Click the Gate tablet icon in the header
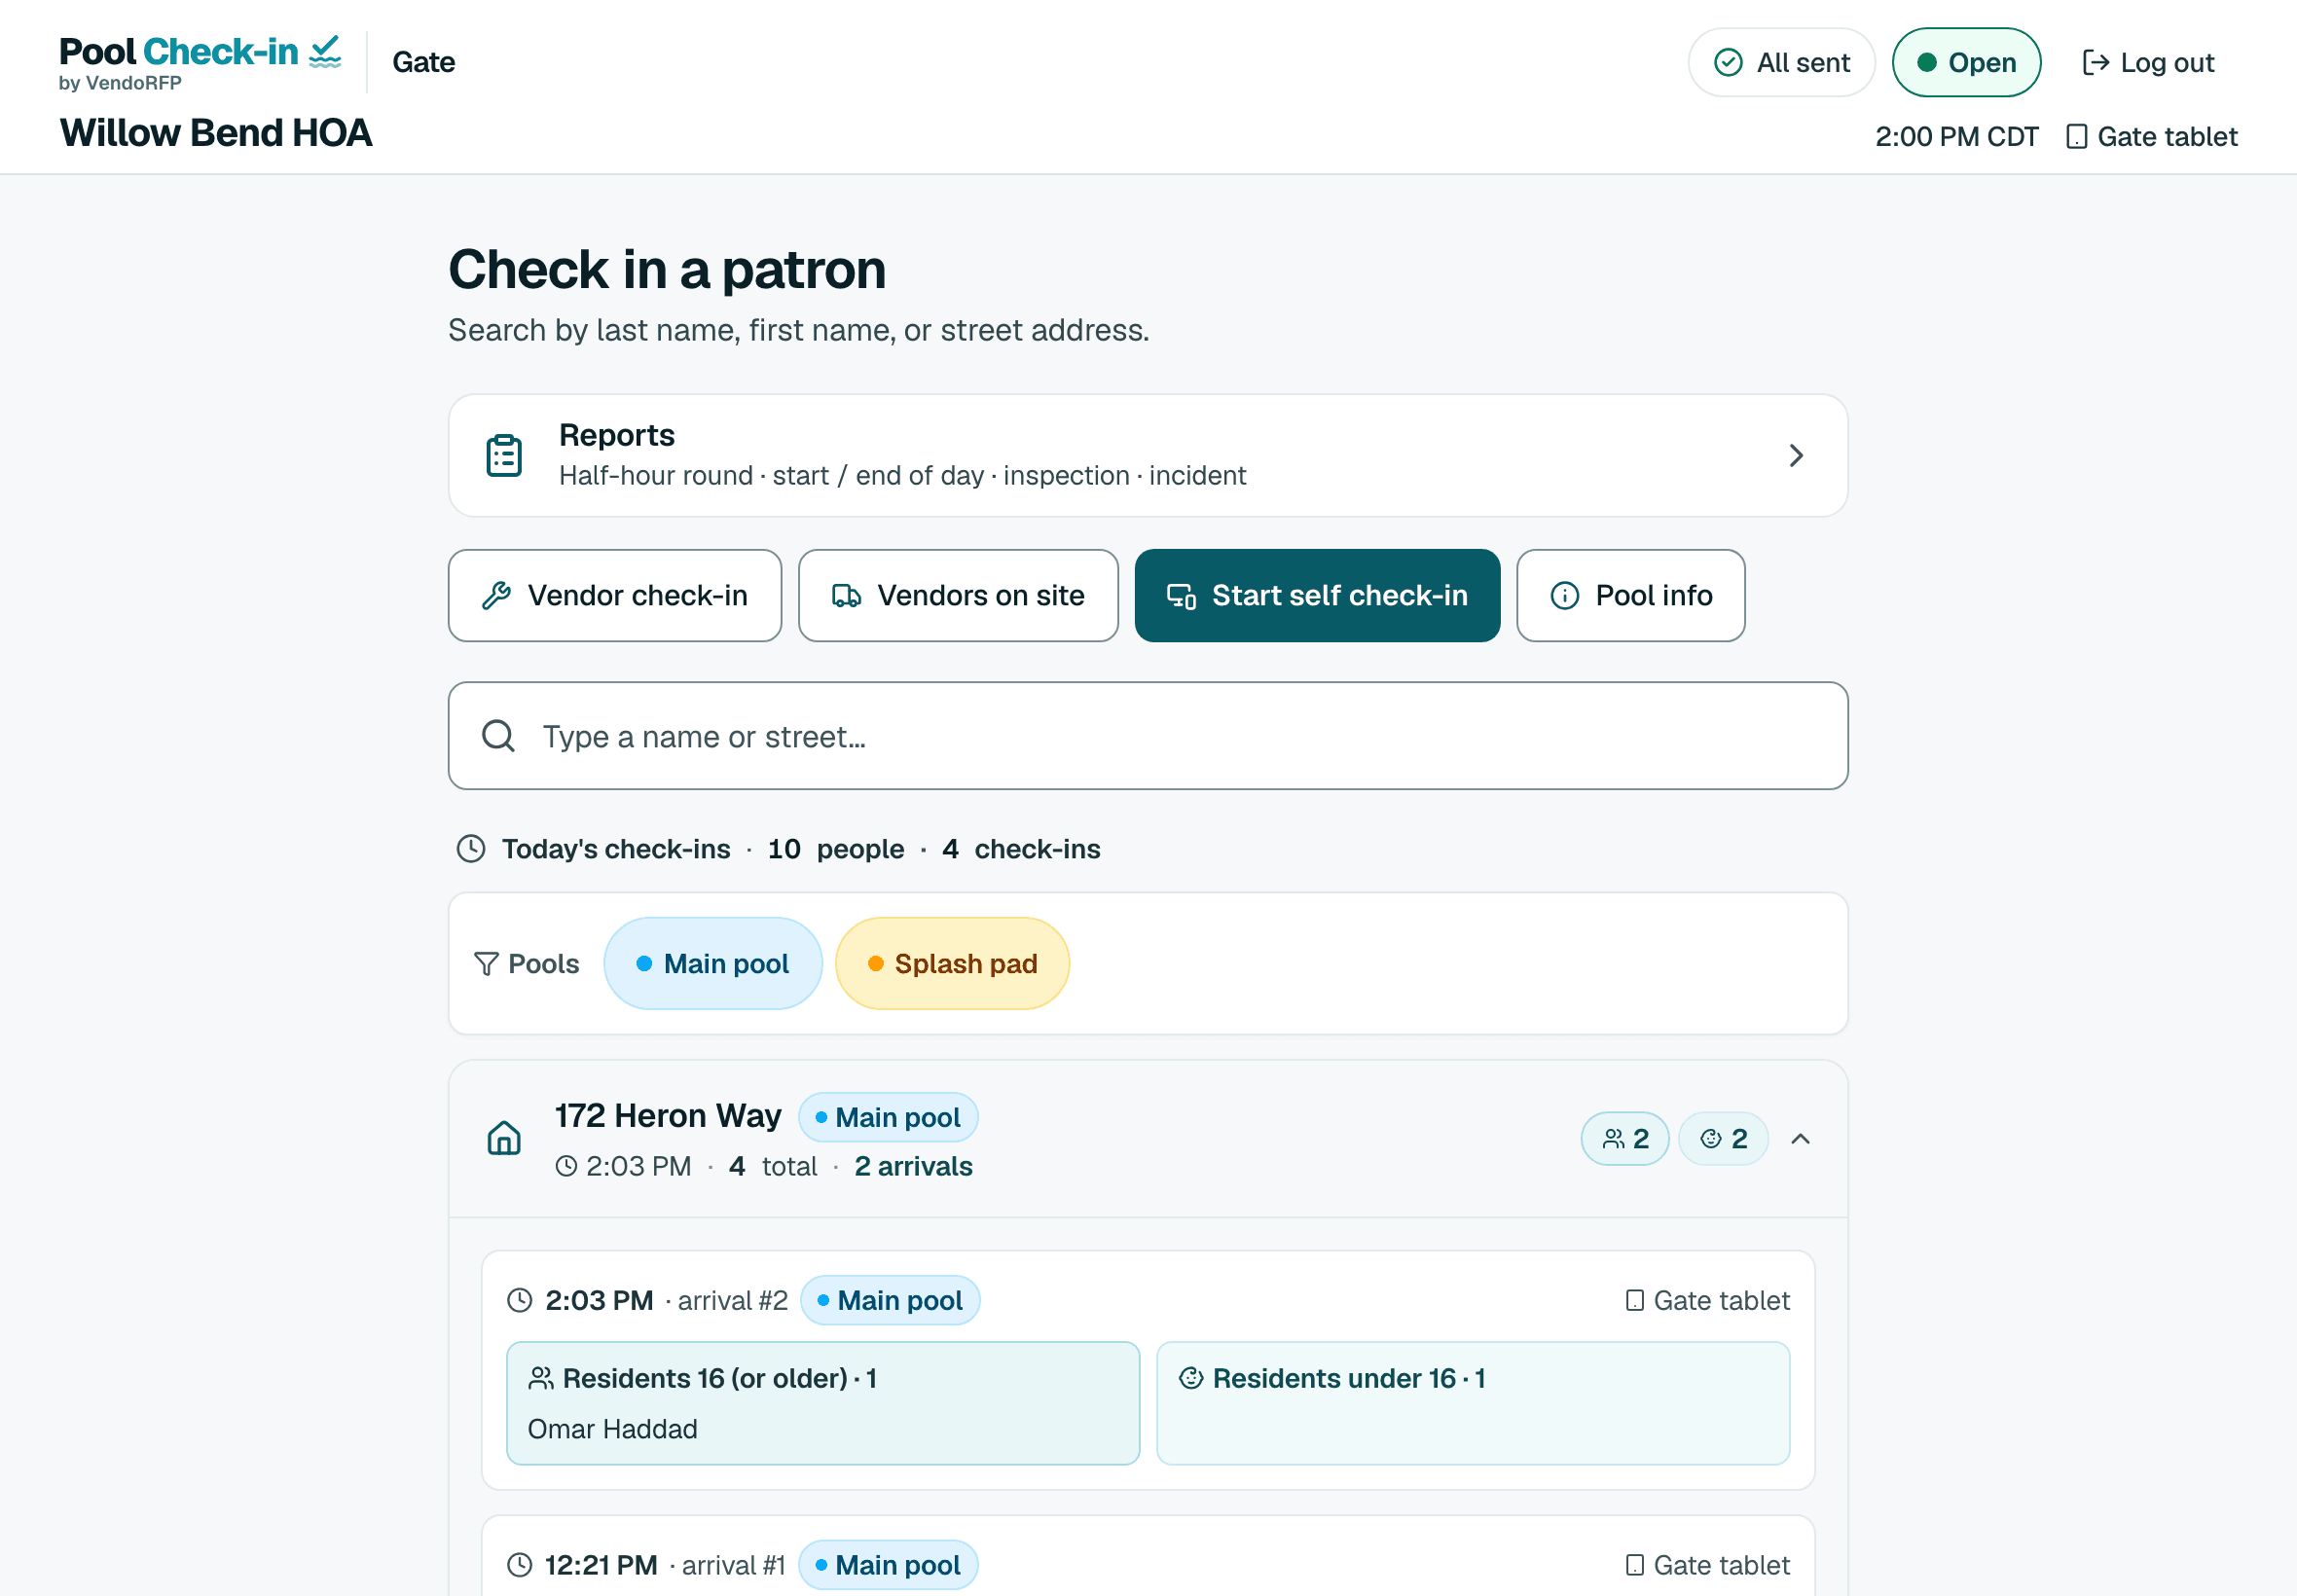 2076,137
